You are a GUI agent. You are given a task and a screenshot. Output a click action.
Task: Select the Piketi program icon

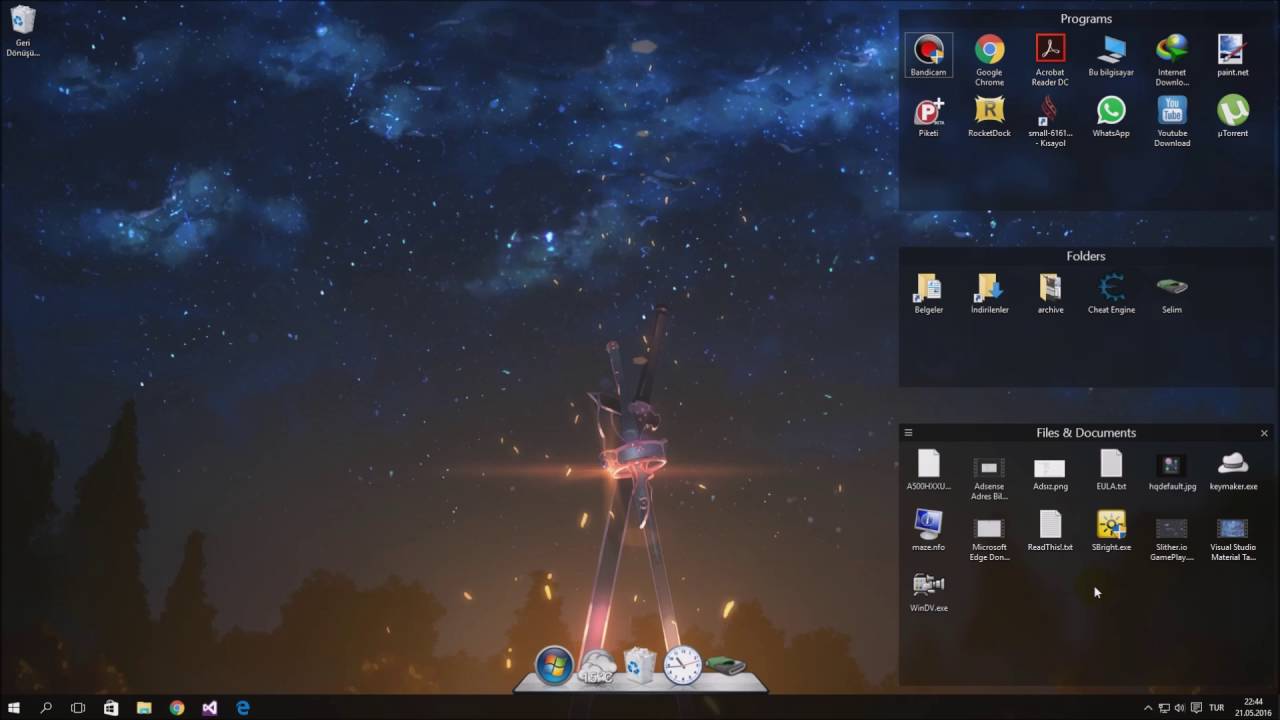point(929,116)
